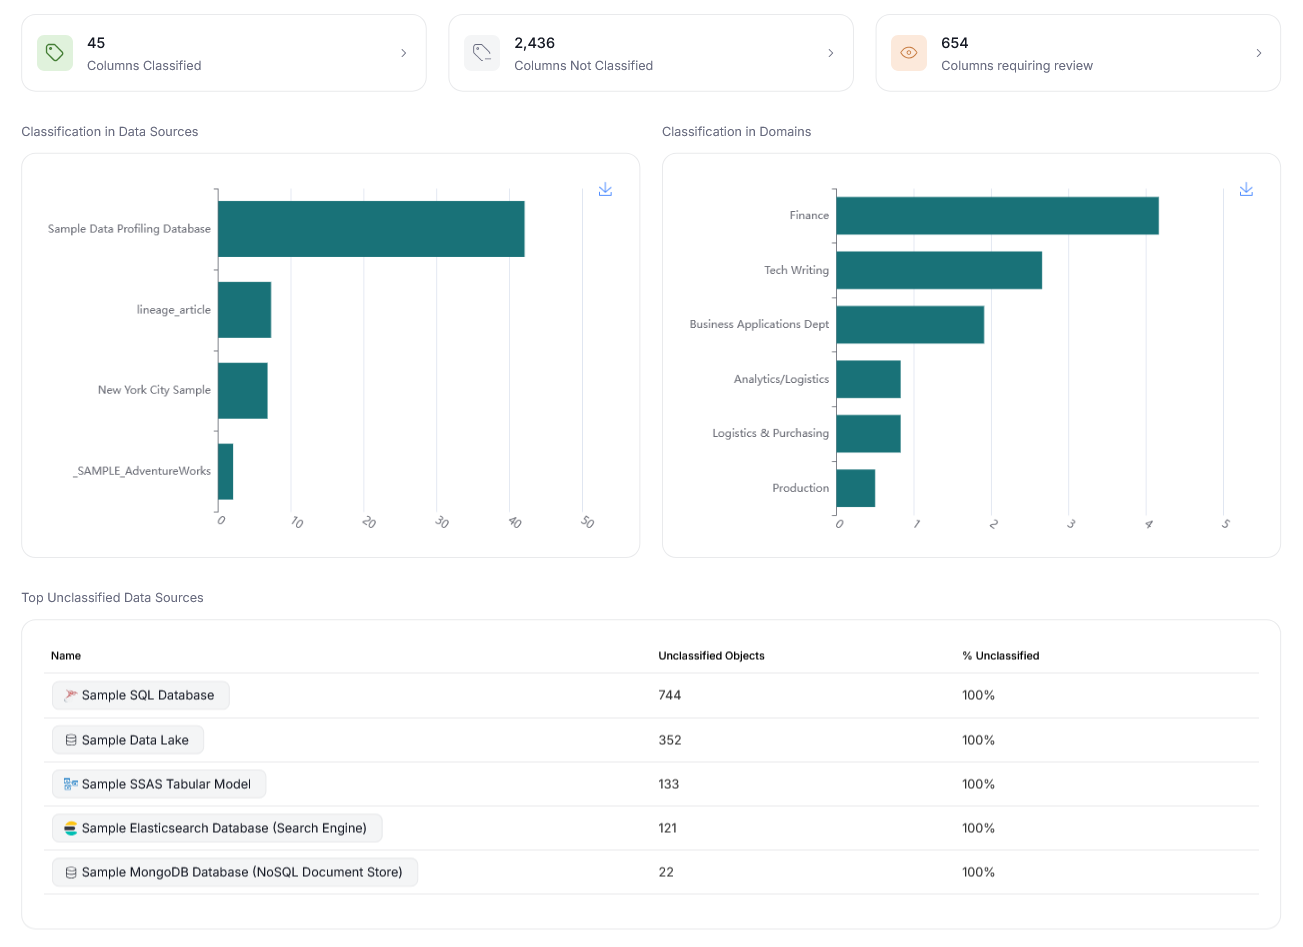
Task: Click the orange eye icon for review columns
Action: [x=909, y=53]
